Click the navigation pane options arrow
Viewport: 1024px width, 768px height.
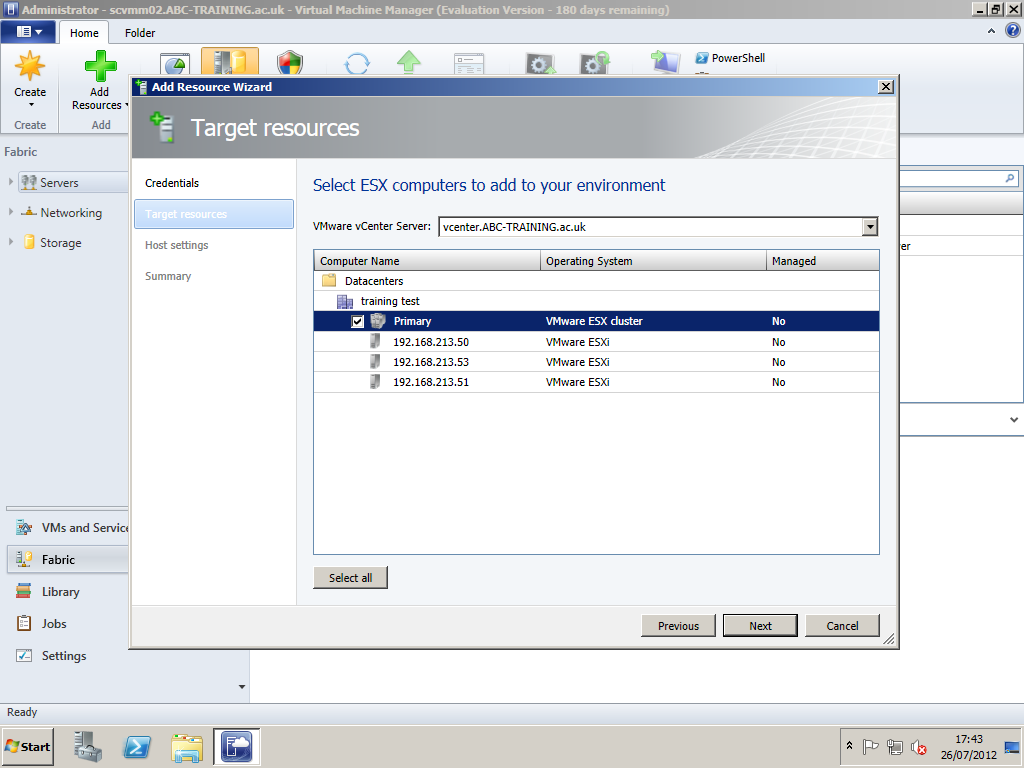click(242, 687)
